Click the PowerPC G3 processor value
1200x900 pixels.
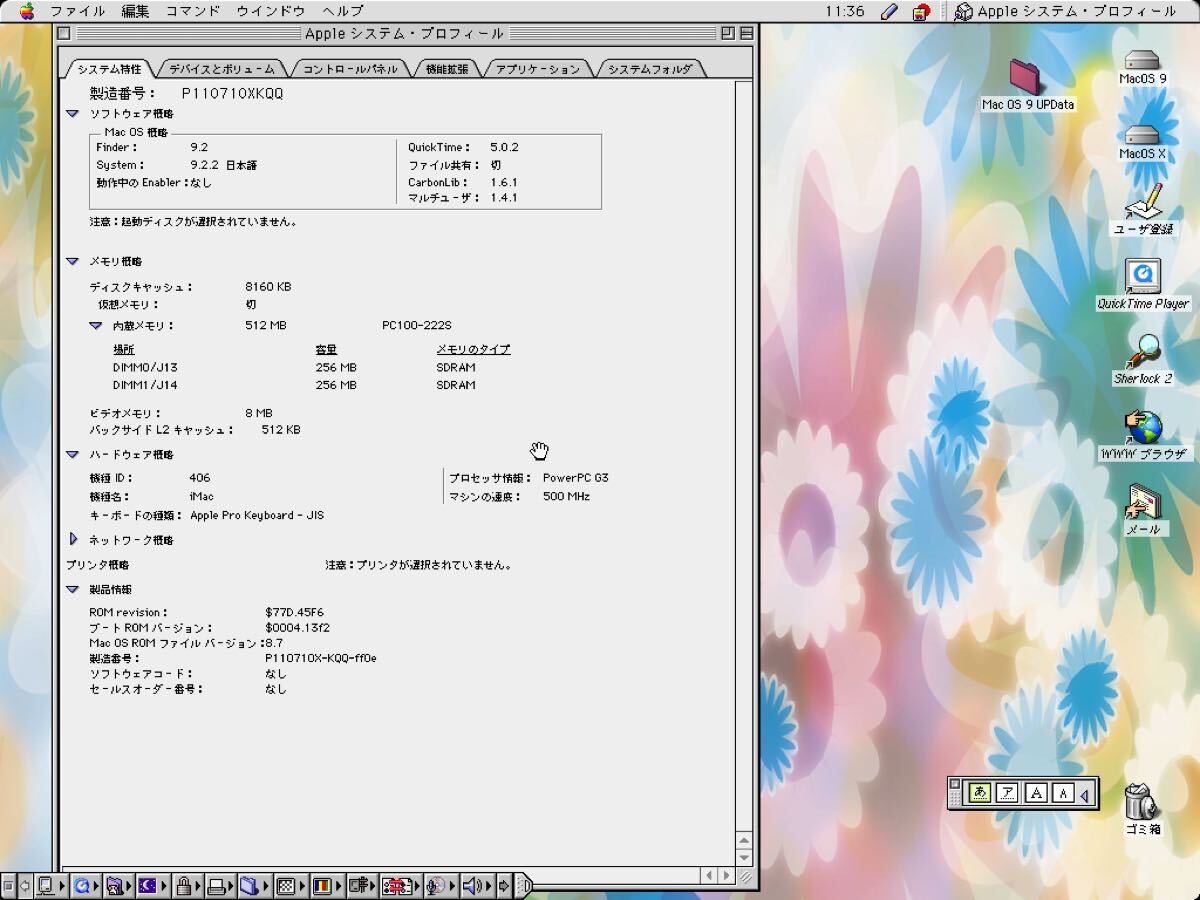point(575,478)
